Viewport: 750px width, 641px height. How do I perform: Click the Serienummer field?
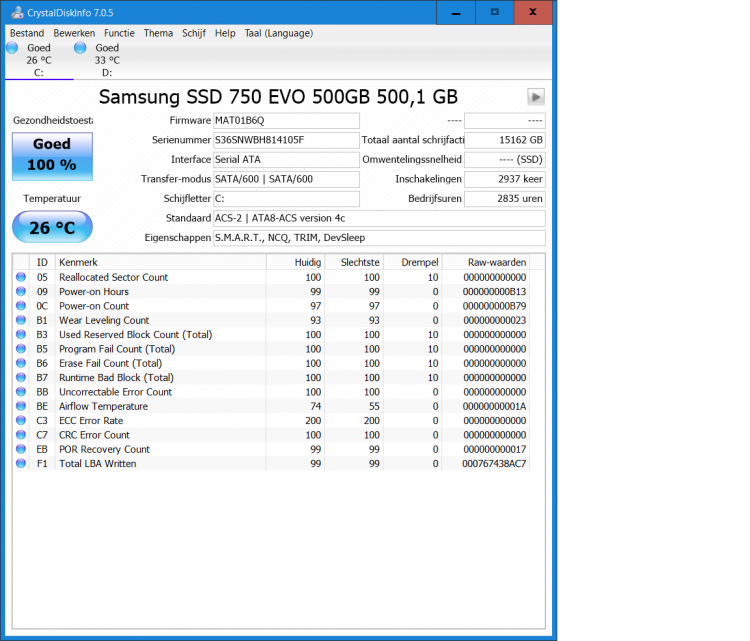pyautogui.click(x=286, y=140)
